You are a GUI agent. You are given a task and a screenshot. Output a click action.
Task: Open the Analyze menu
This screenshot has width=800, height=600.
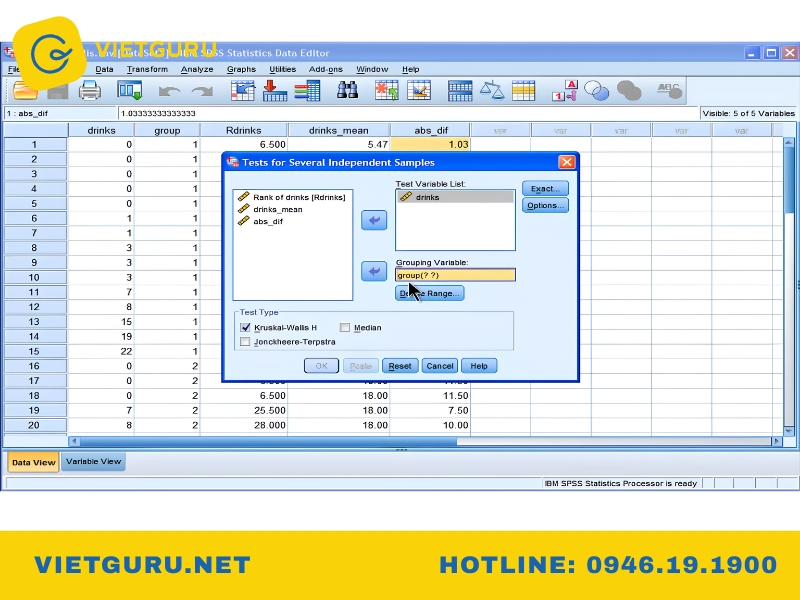tap(197, 69)
